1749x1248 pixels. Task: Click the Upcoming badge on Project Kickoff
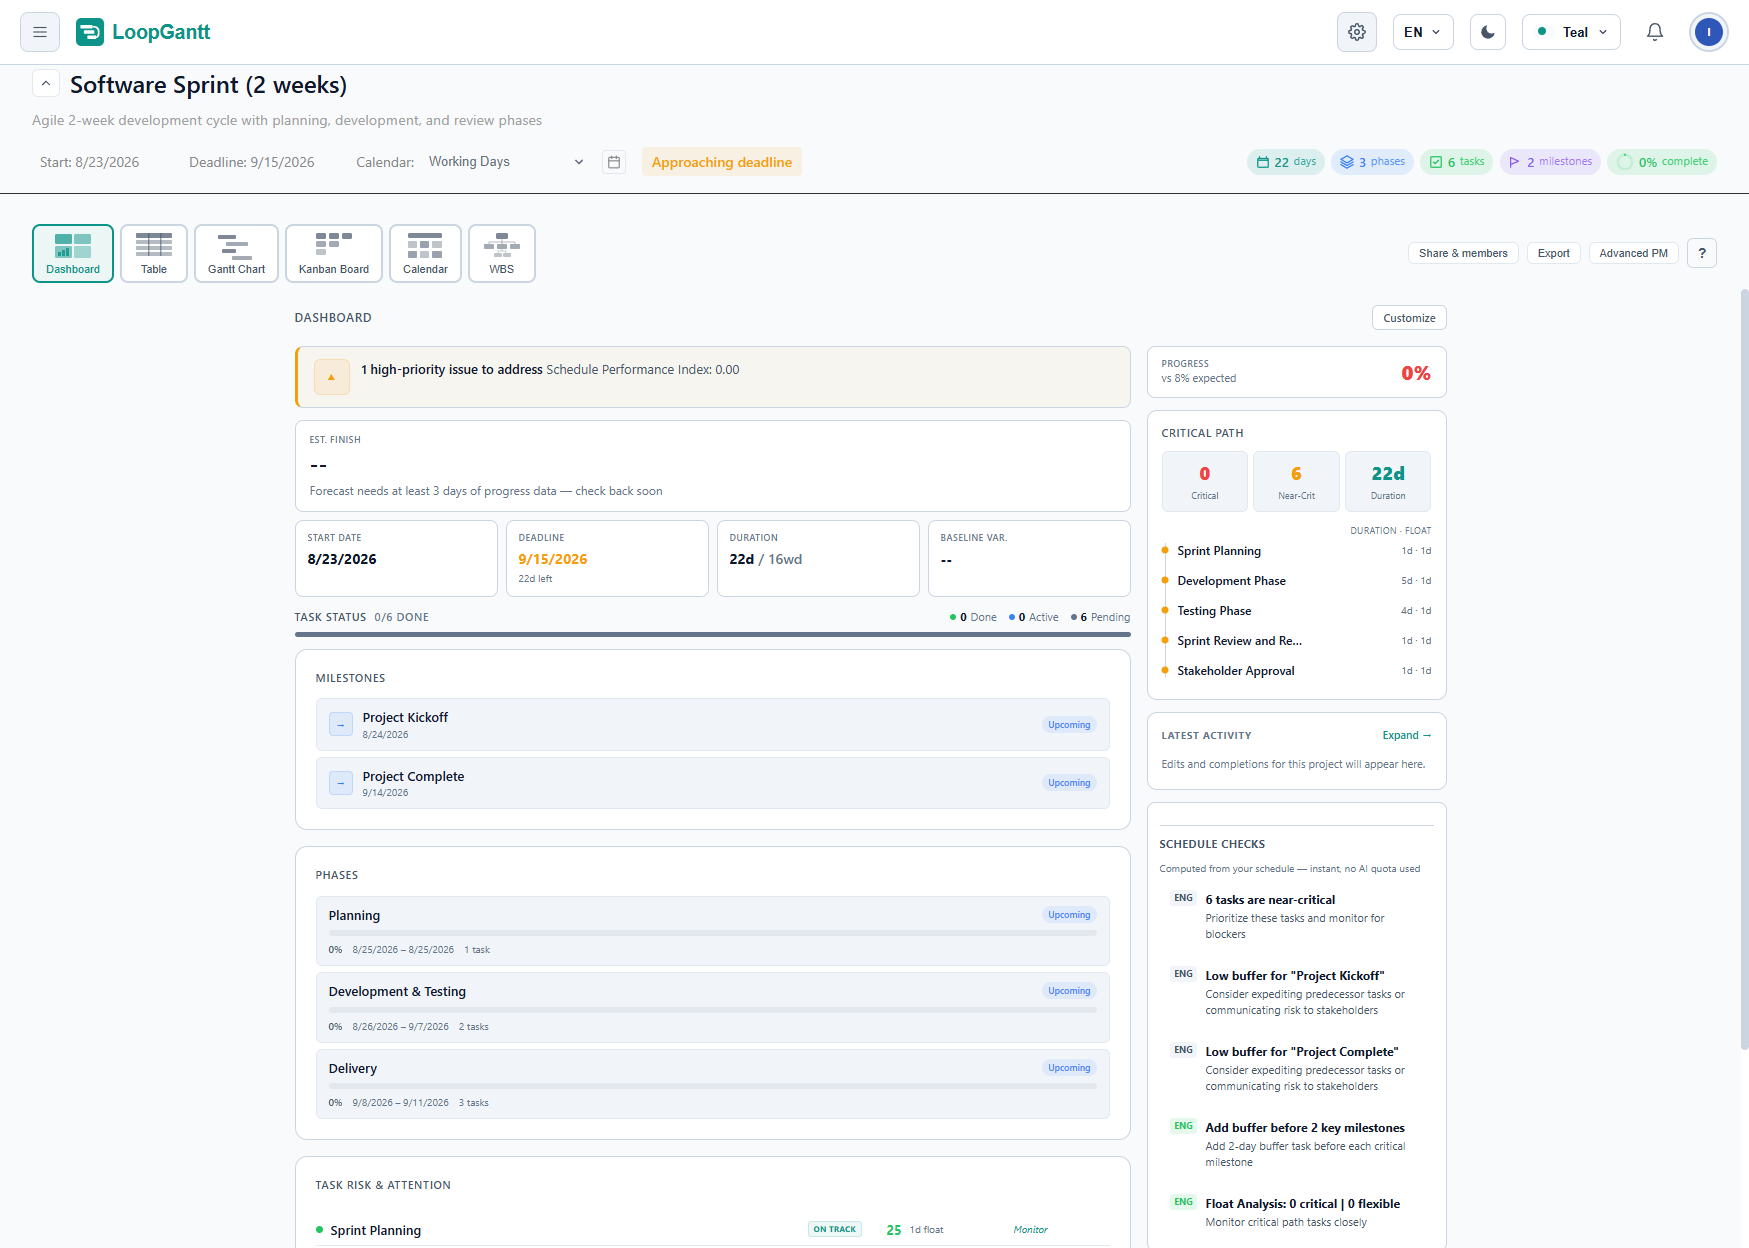(x=1069, y=725)
